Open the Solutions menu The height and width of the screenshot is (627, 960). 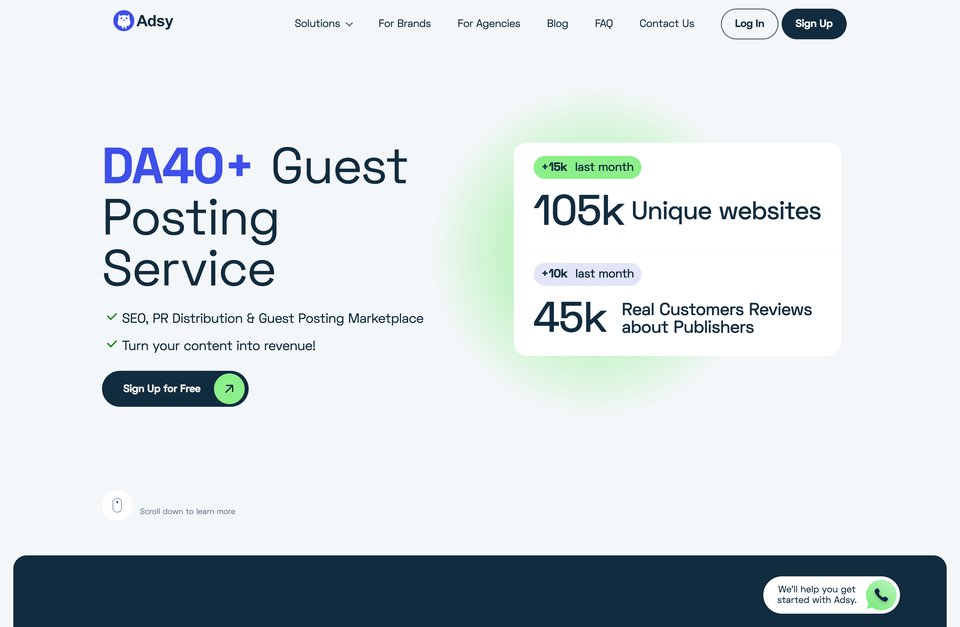coord(323,23)
